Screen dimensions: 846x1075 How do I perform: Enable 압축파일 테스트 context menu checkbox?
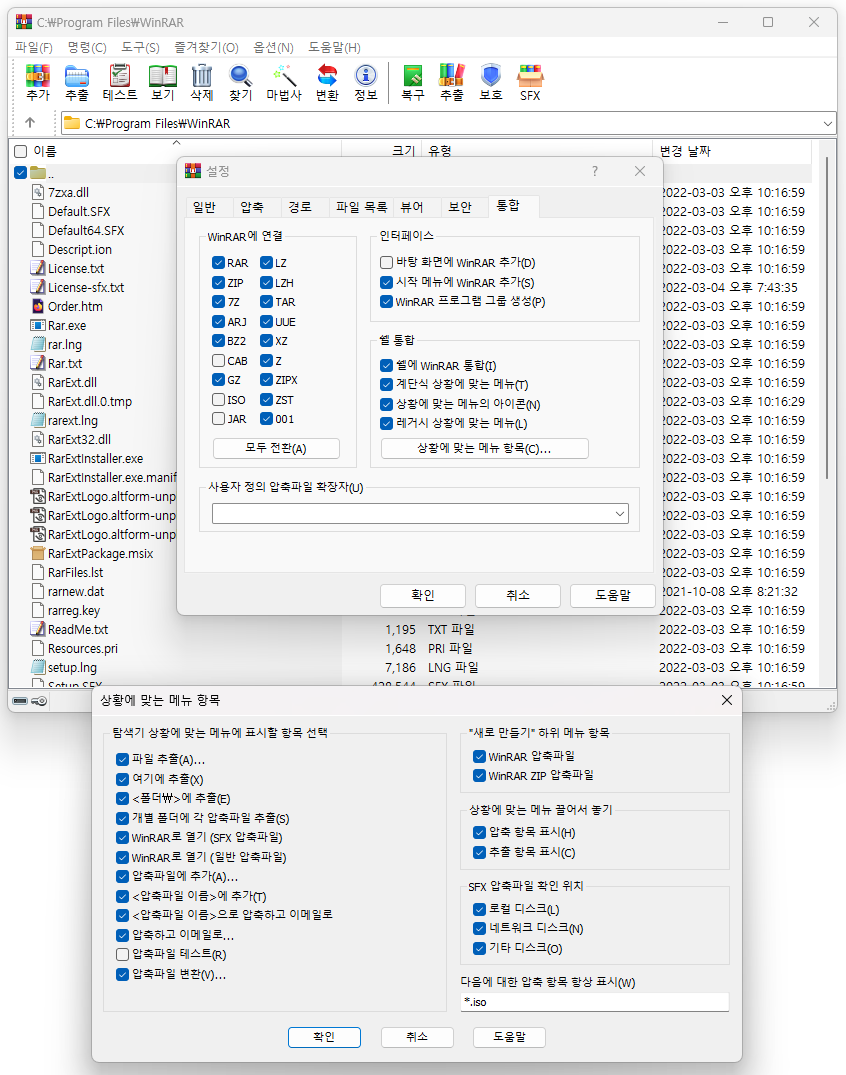click(x=123, y=954)
